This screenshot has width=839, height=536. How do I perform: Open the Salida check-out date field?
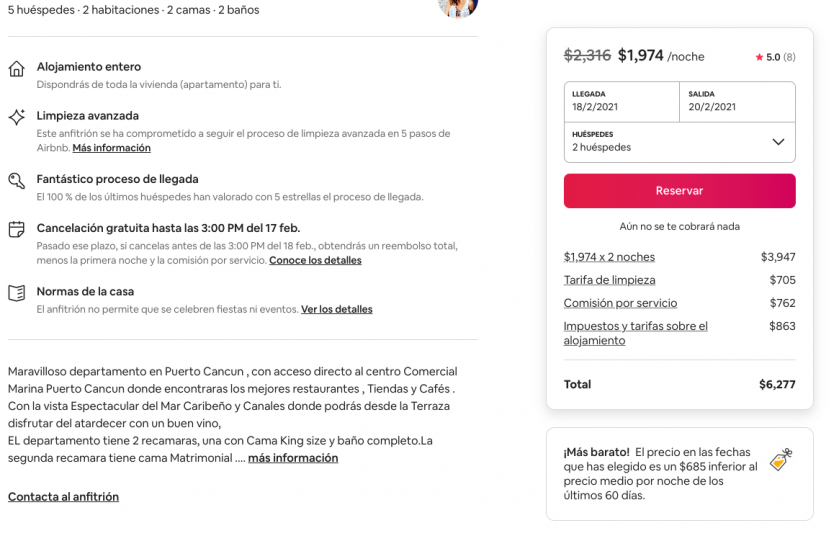(737, 101)
